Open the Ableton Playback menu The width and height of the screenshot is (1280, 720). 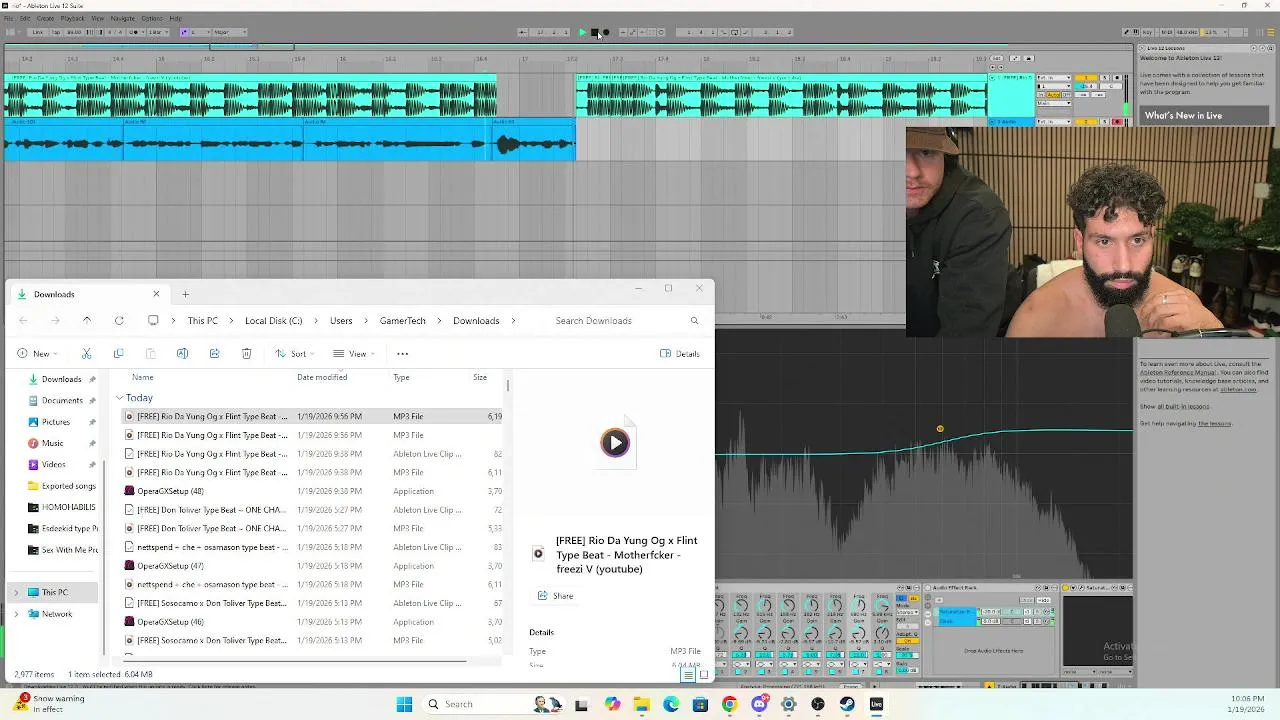tap(72, 18)
